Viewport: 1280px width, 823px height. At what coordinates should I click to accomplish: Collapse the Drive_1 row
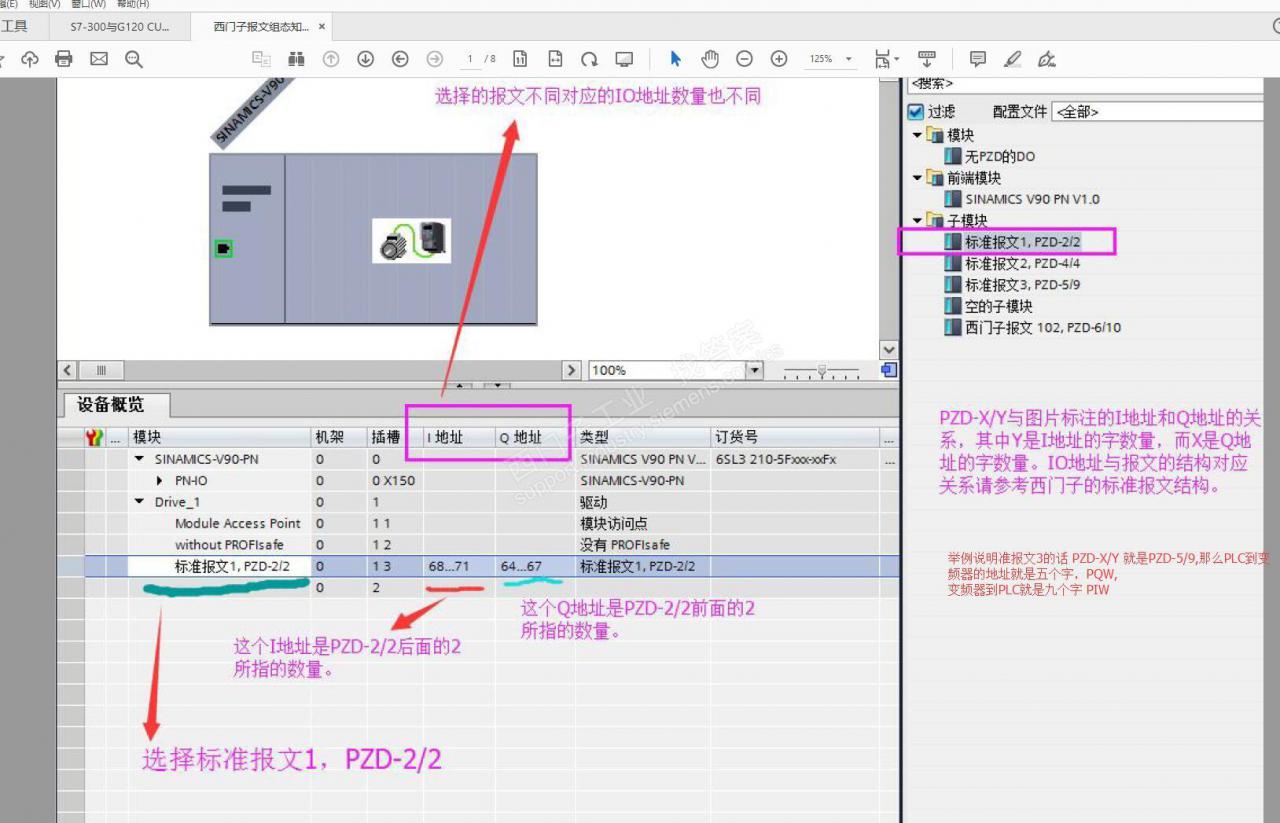pyautogui.click(x=139, y=502)
